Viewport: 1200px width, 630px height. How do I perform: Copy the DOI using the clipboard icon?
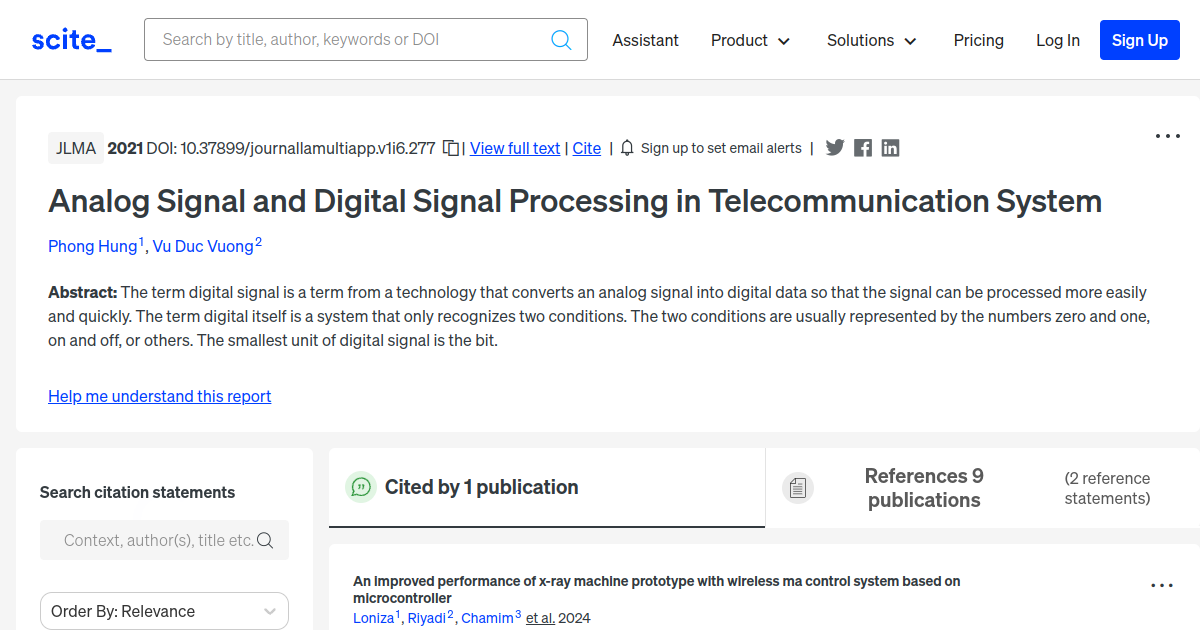click(451, 148)
